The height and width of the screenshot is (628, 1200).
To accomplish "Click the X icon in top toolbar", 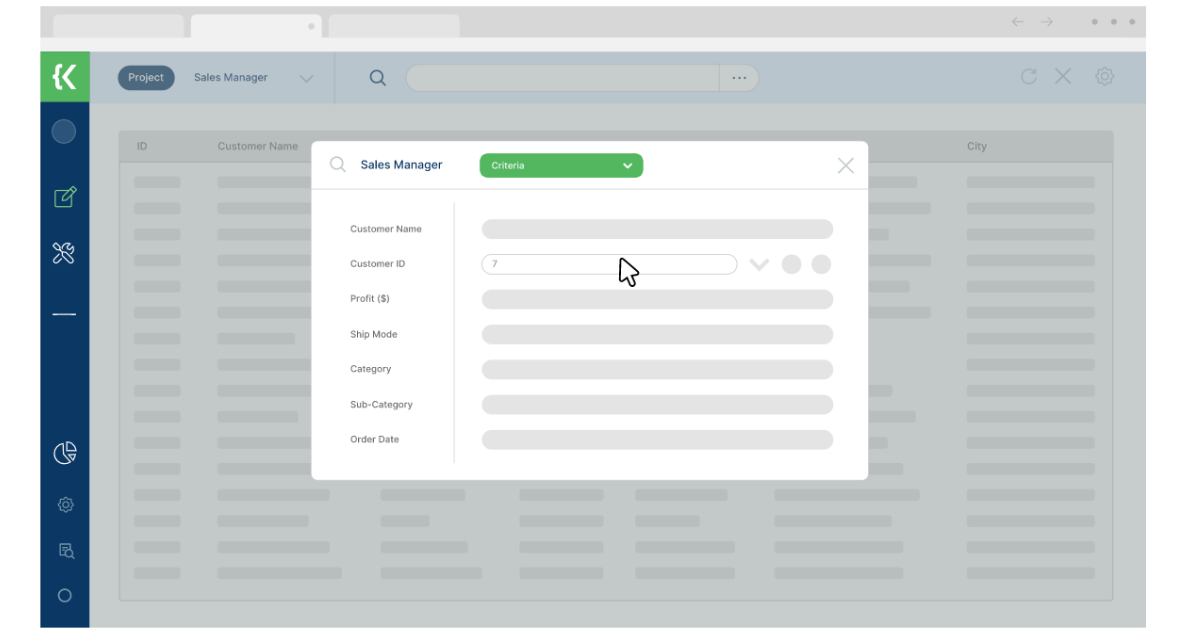I will [x=1063, y=77].
